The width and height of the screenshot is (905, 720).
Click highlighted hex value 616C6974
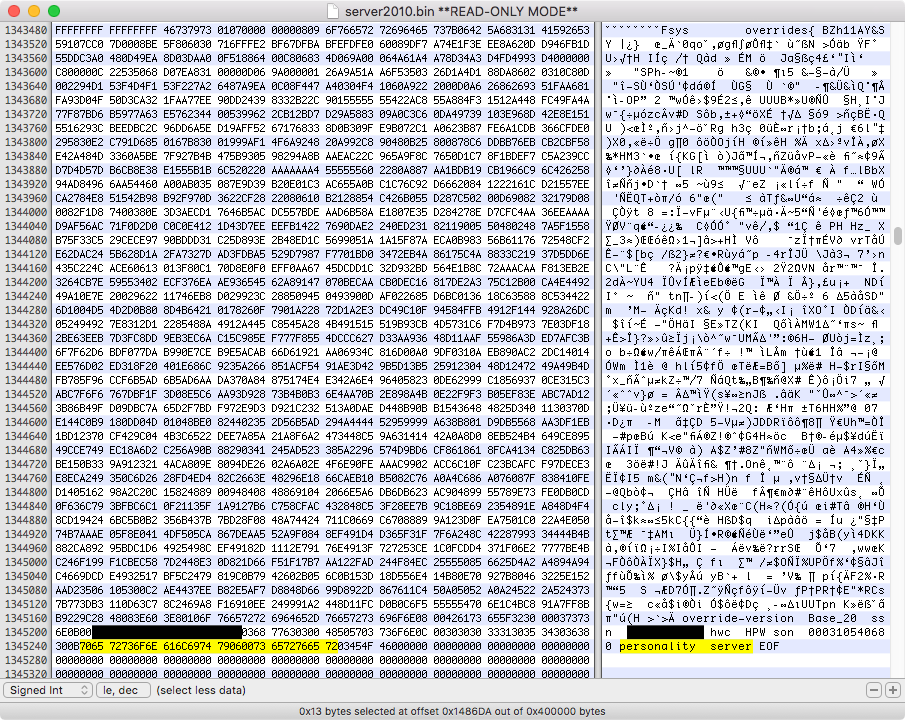pos(187,646)
